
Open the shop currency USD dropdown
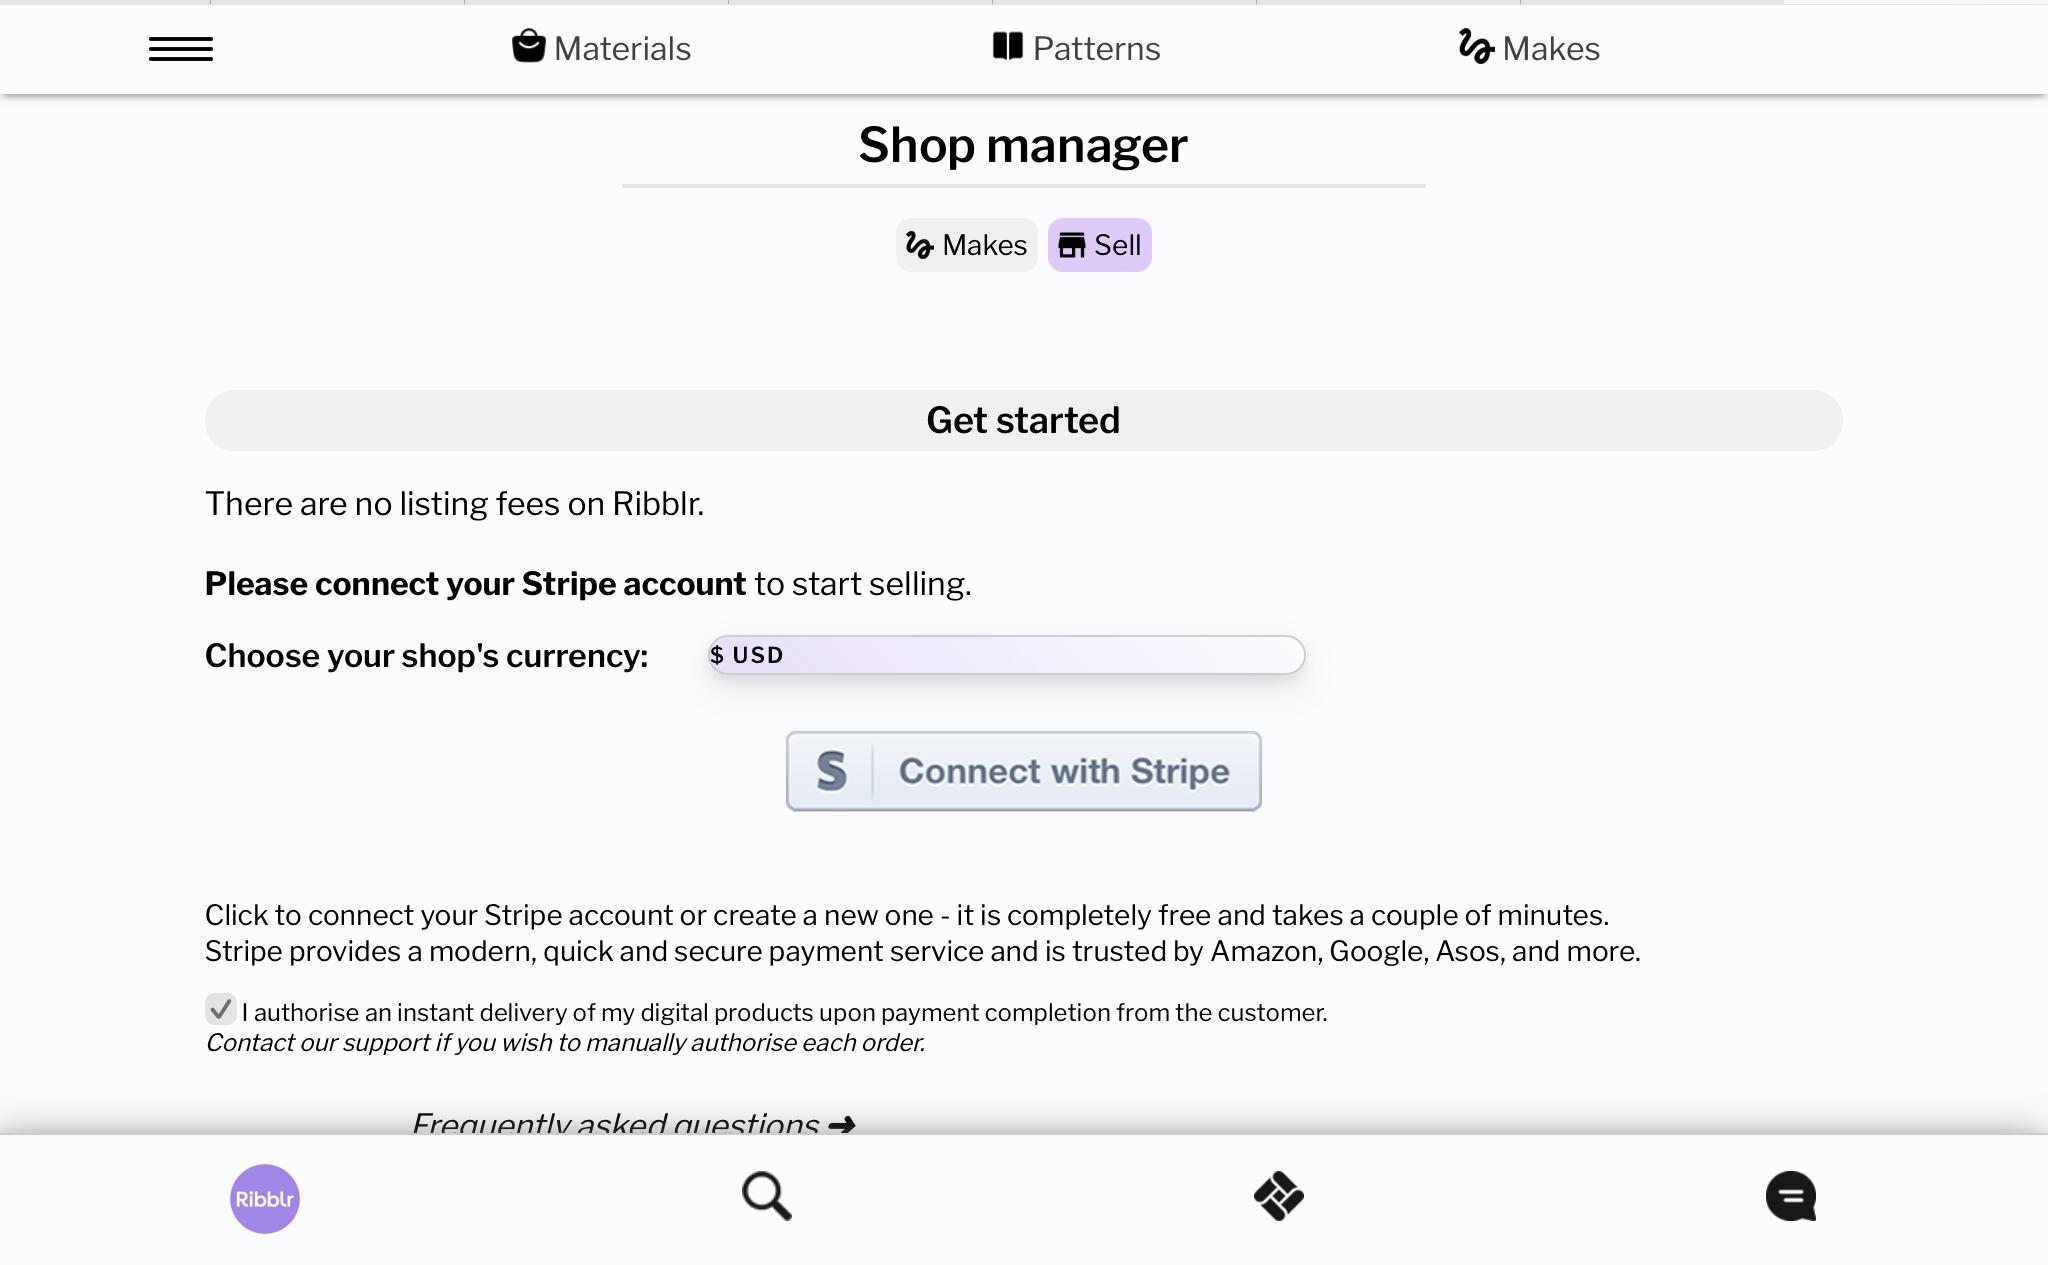[1006, 655]
